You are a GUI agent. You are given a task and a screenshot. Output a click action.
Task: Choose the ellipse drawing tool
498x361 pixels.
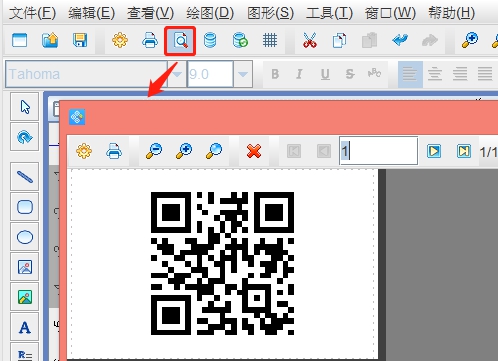25,237
